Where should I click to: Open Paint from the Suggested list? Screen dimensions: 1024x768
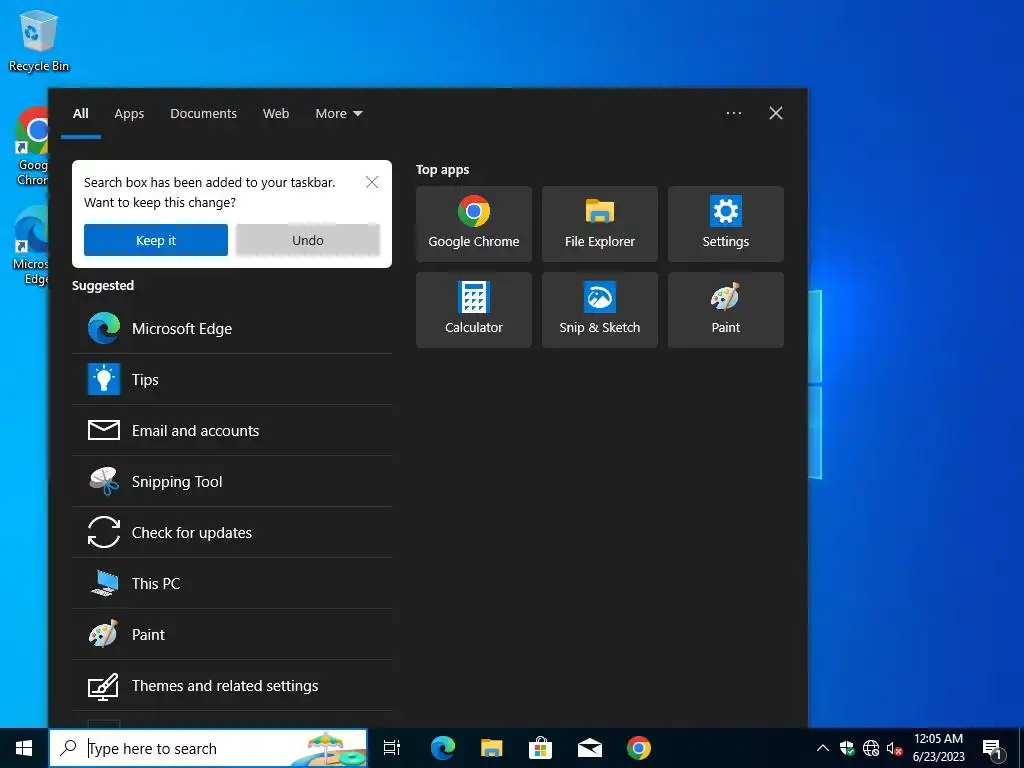point(232,634)
